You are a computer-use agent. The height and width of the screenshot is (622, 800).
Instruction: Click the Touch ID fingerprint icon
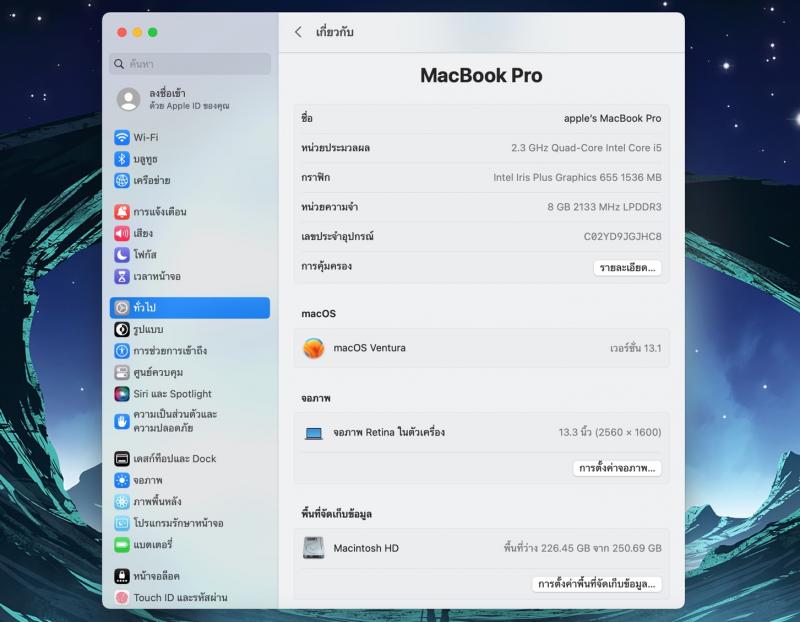122,598
